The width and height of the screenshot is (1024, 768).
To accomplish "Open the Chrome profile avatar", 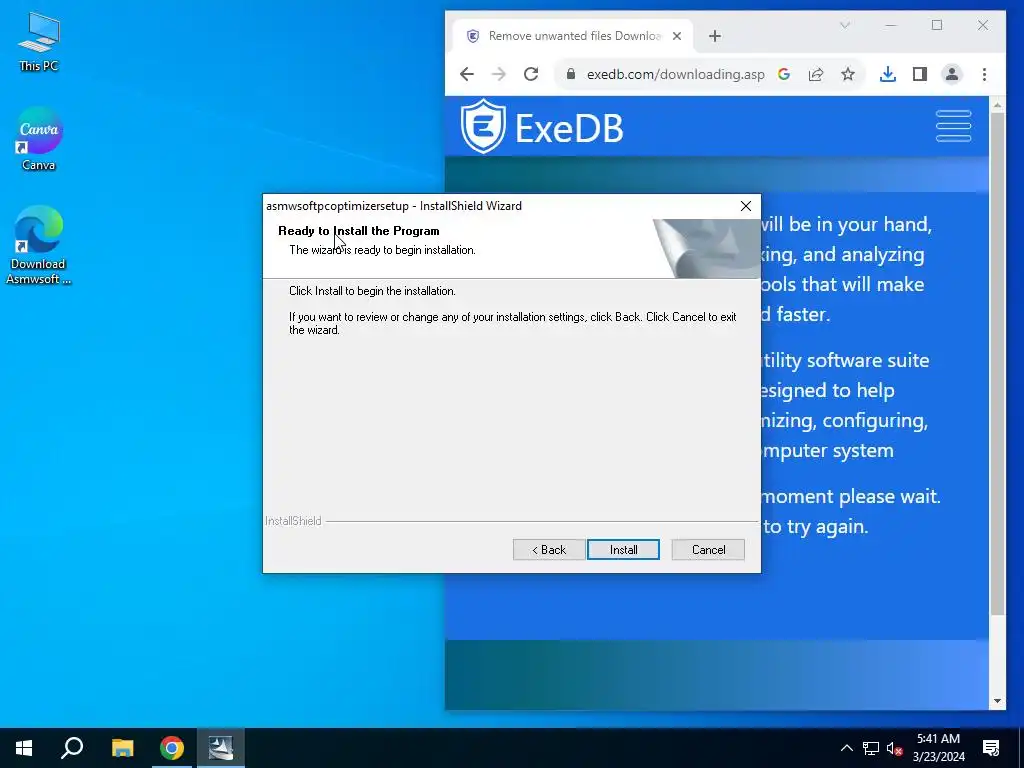I will click(x=952, y=74).
